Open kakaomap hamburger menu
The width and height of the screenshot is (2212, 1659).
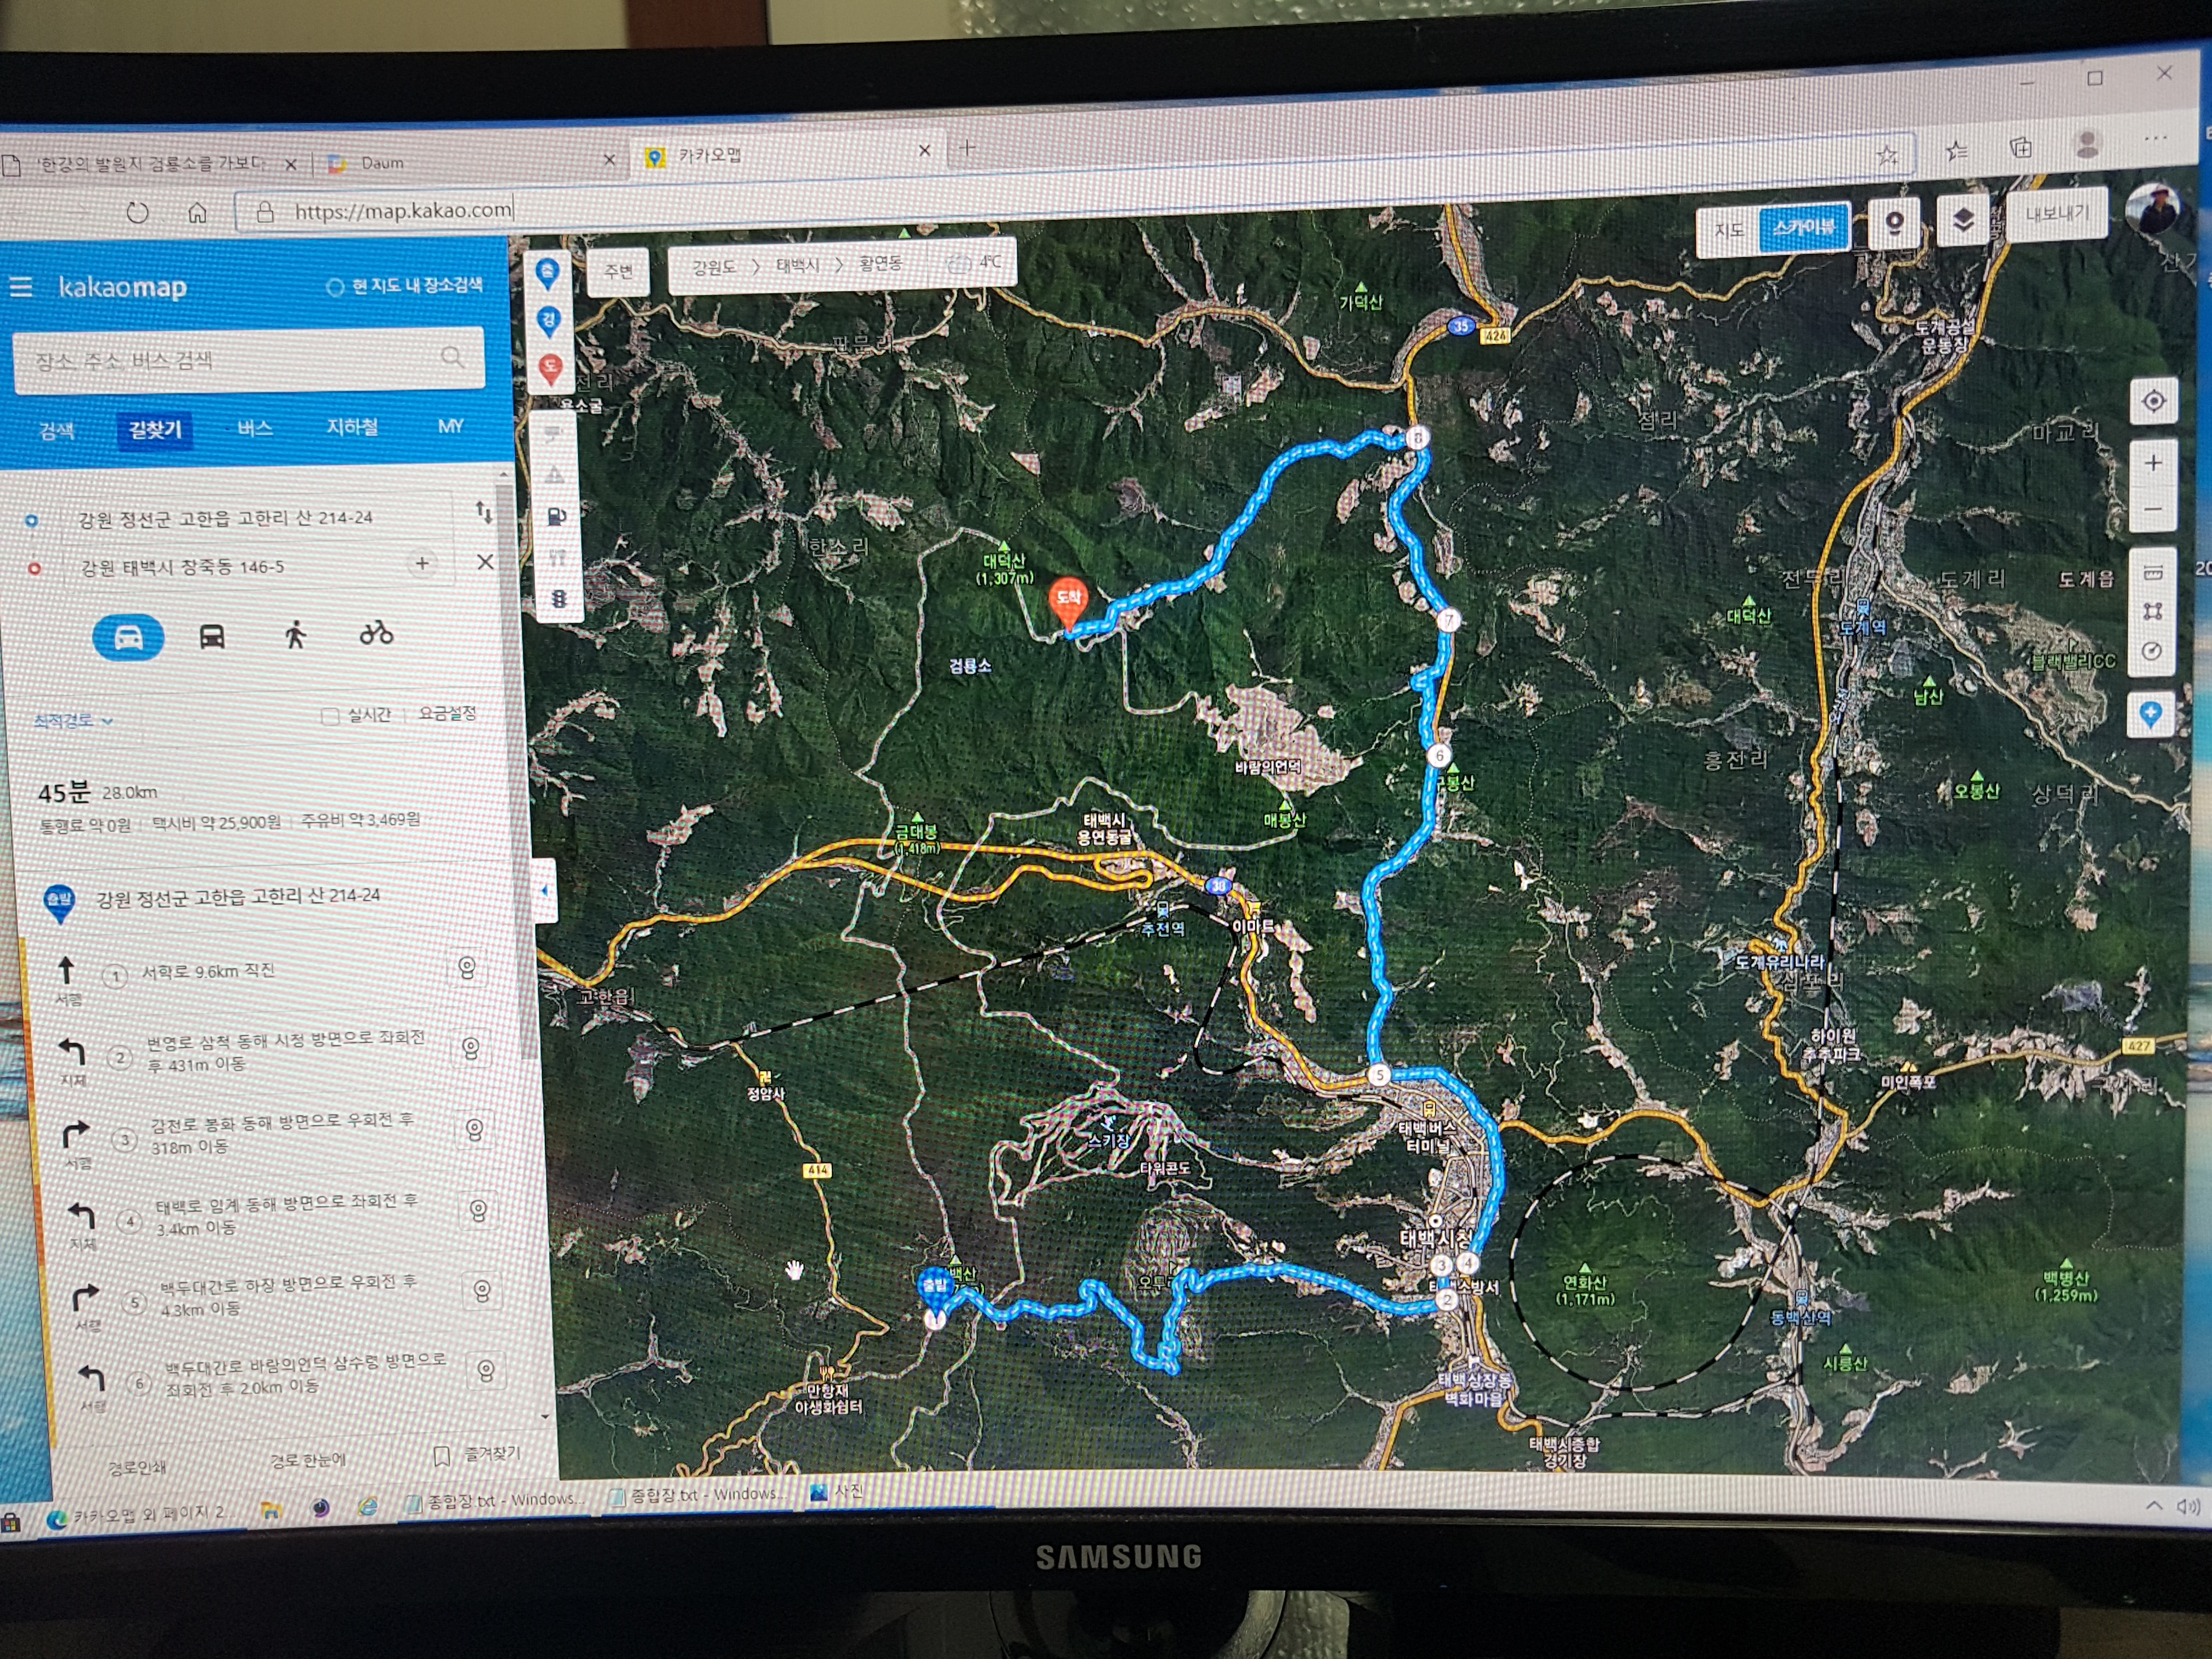pos(21,288)
